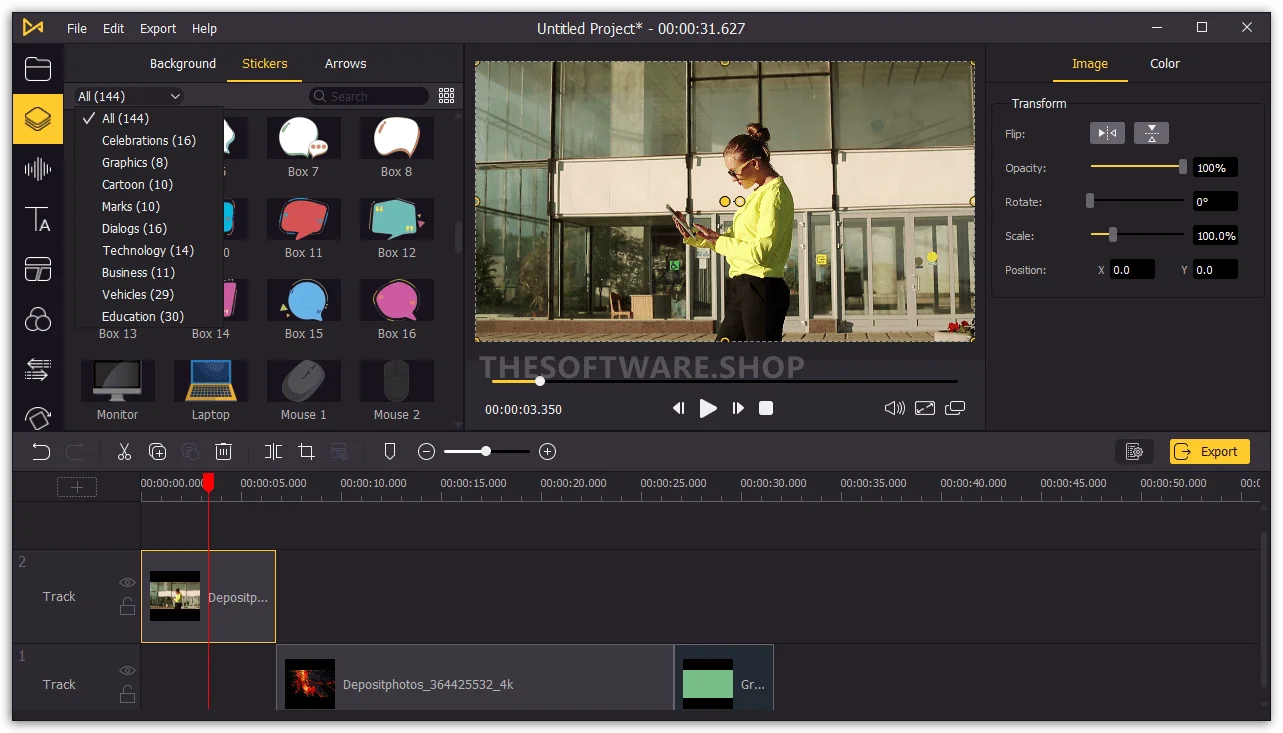Click the undo arrow
Image resolution: width=1283 pixels, height=733 pixels.
(x=41, y=452)
